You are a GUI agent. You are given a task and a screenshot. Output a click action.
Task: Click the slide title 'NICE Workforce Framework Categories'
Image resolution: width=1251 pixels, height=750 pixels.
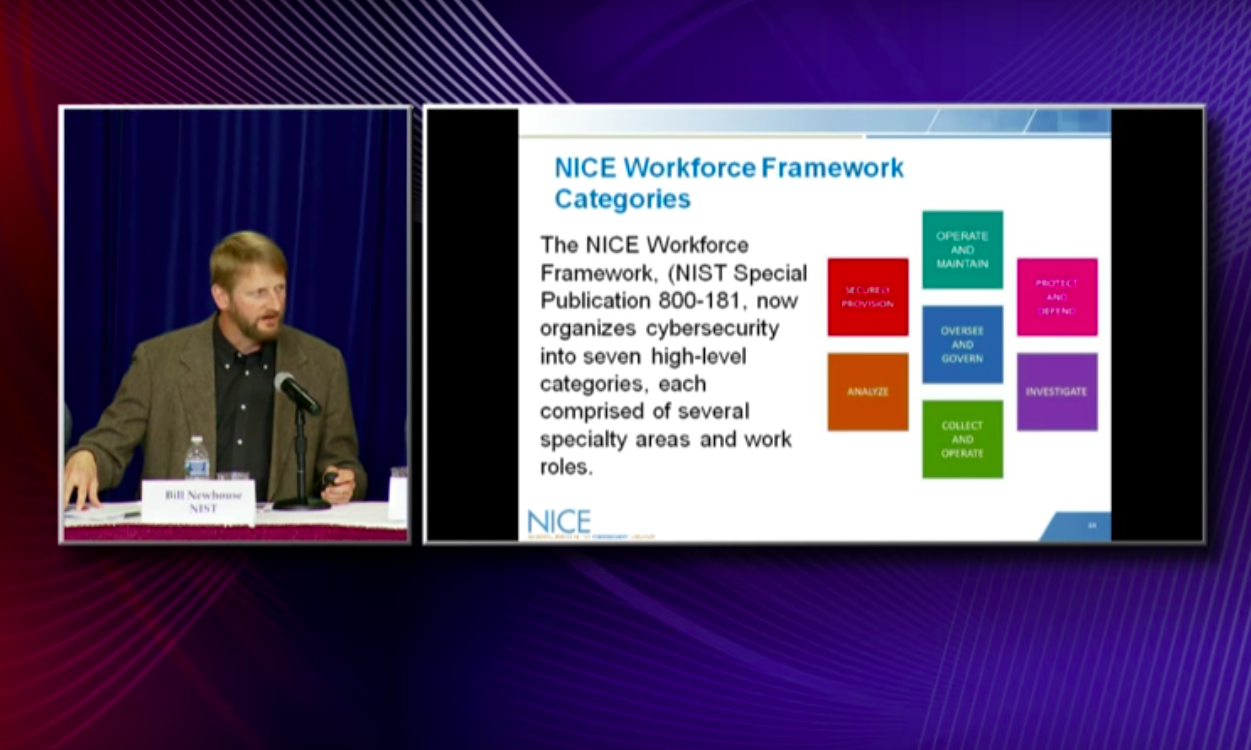point(729,183)
